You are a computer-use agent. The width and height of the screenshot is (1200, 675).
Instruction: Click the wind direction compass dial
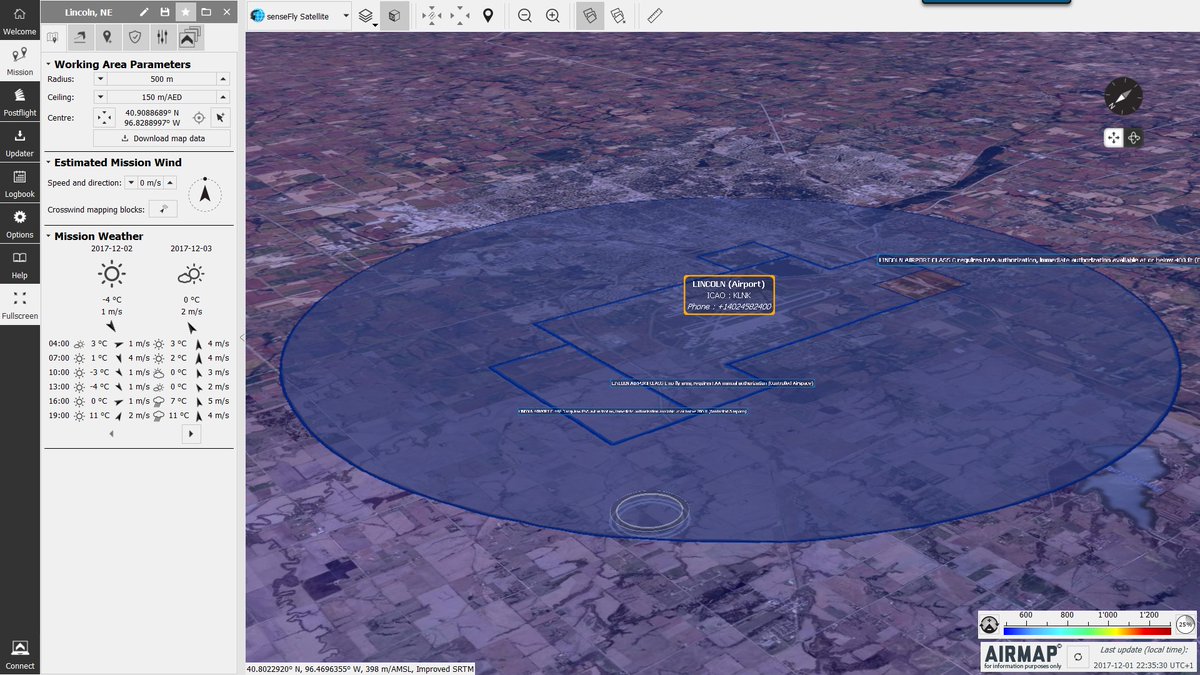click(205, 194)
